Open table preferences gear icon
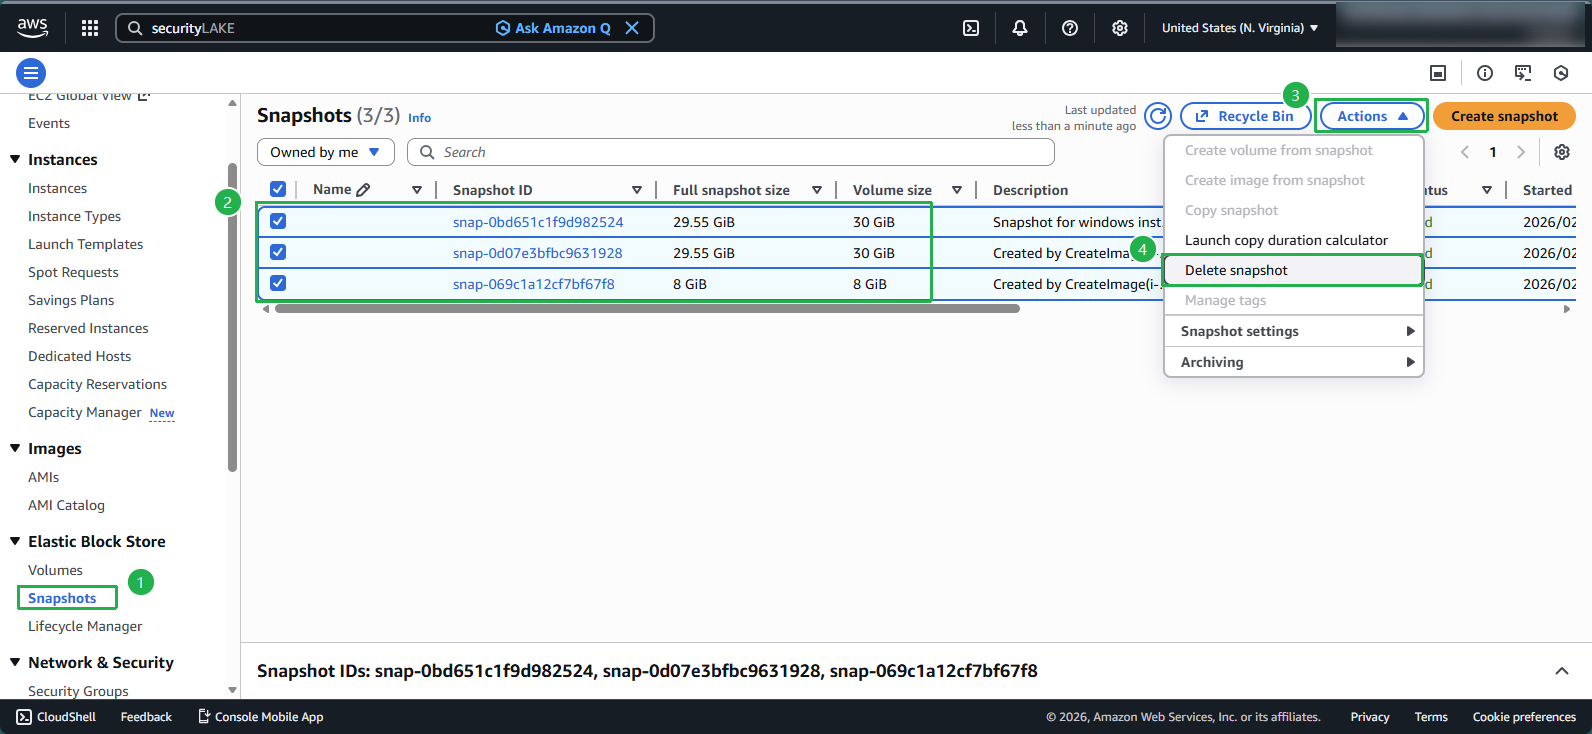 [1561, 152]
